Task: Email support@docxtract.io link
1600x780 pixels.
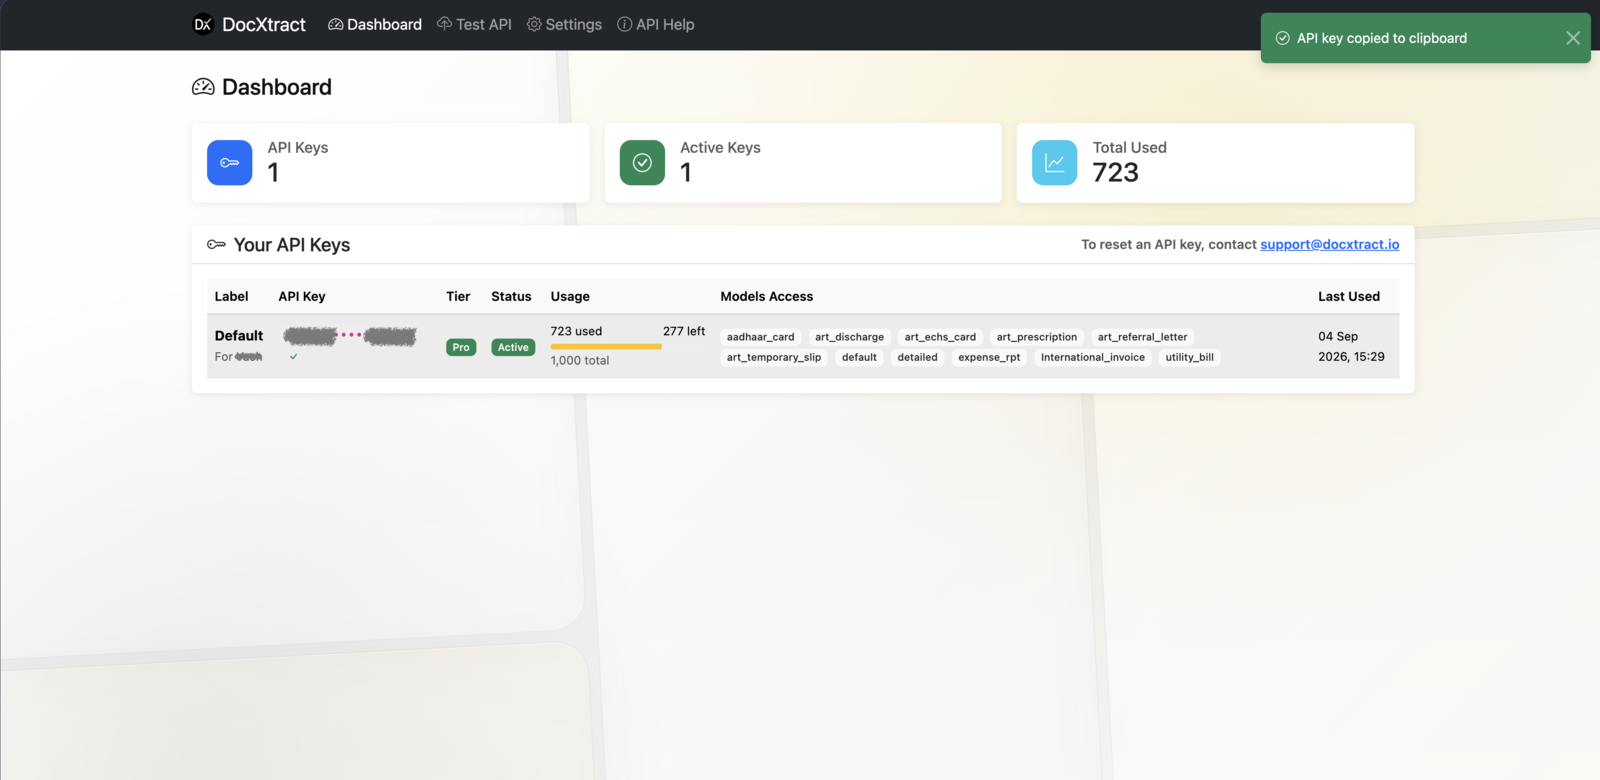Action: (1329, 244)
